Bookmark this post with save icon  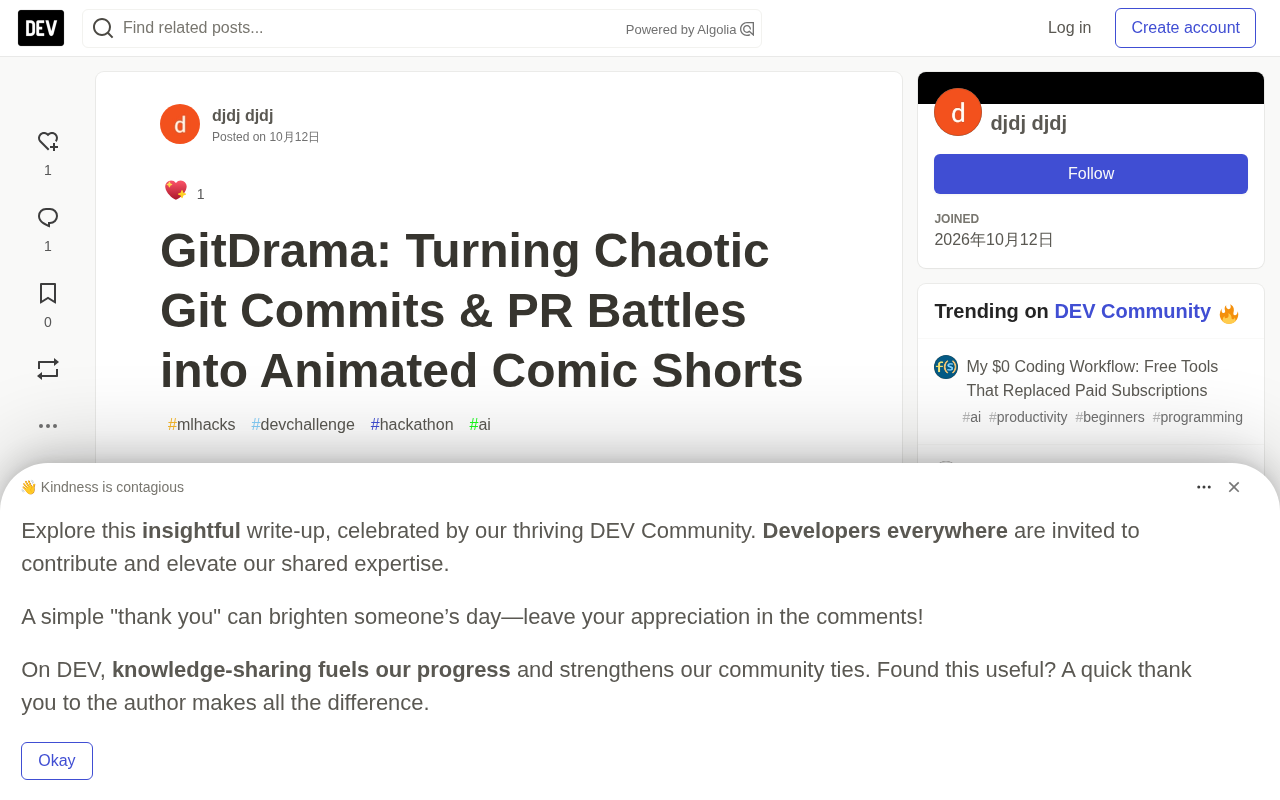click(48, 293)
